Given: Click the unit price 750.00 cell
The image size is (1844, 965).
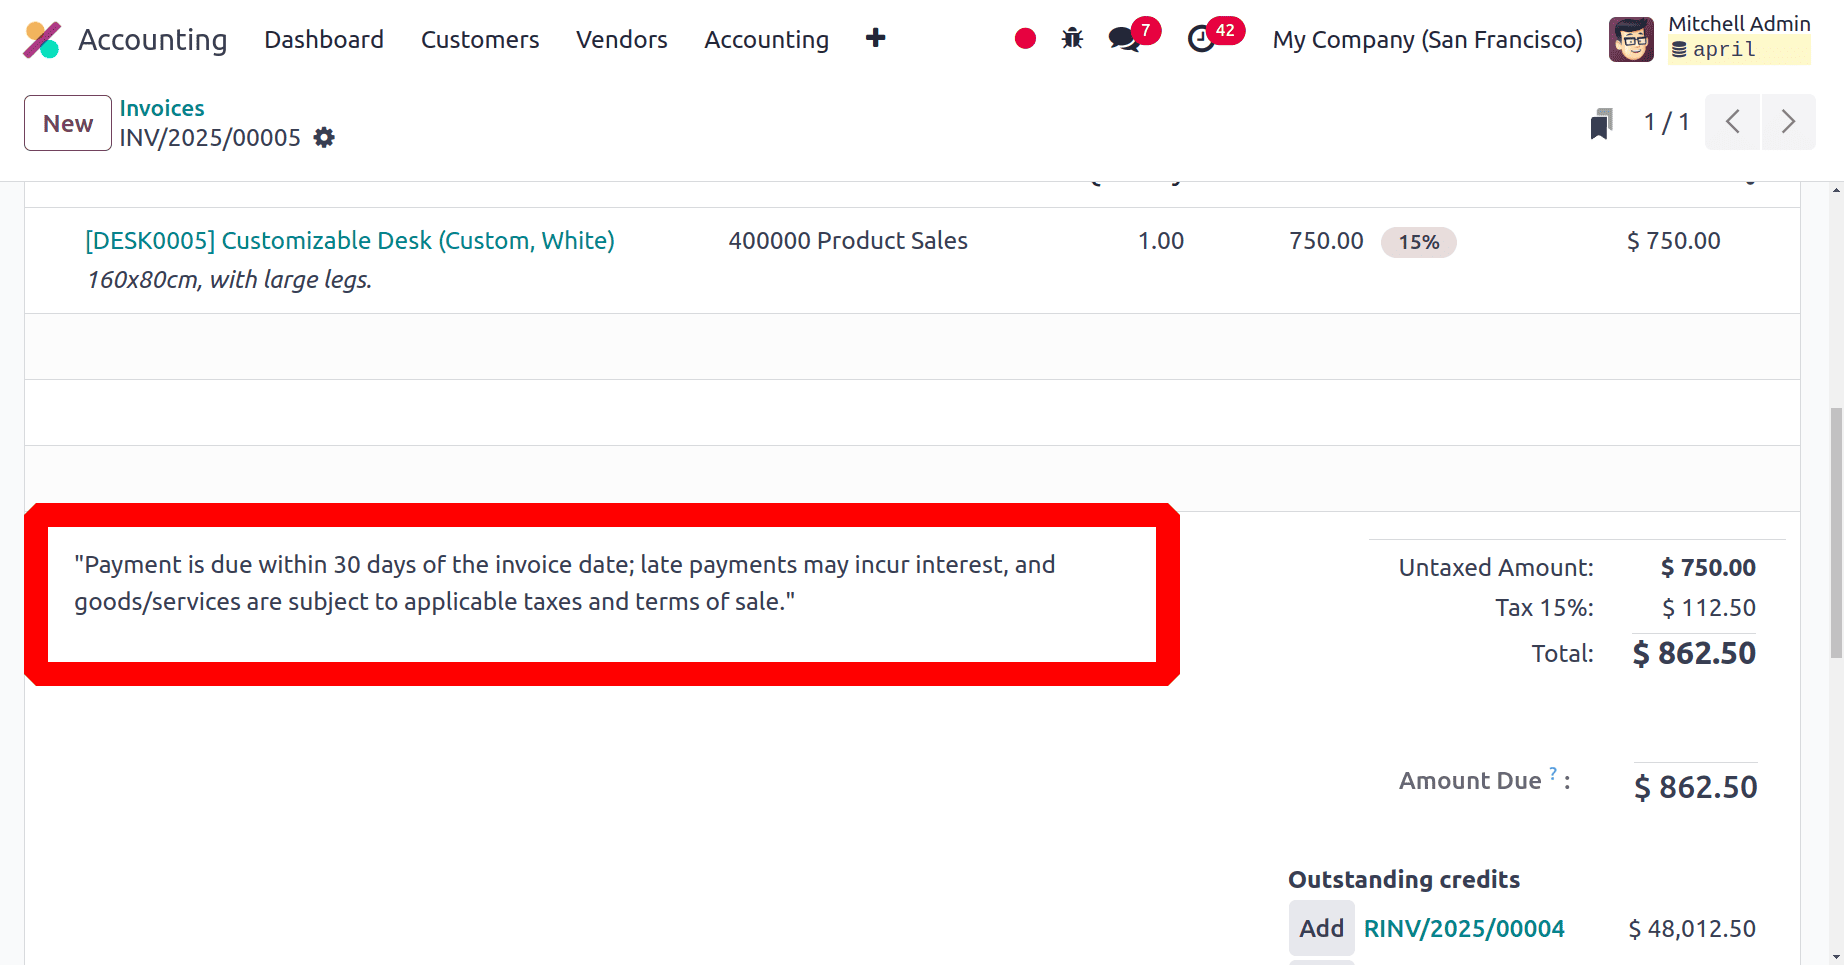Looking at the screenshot, I should 1326,241.
